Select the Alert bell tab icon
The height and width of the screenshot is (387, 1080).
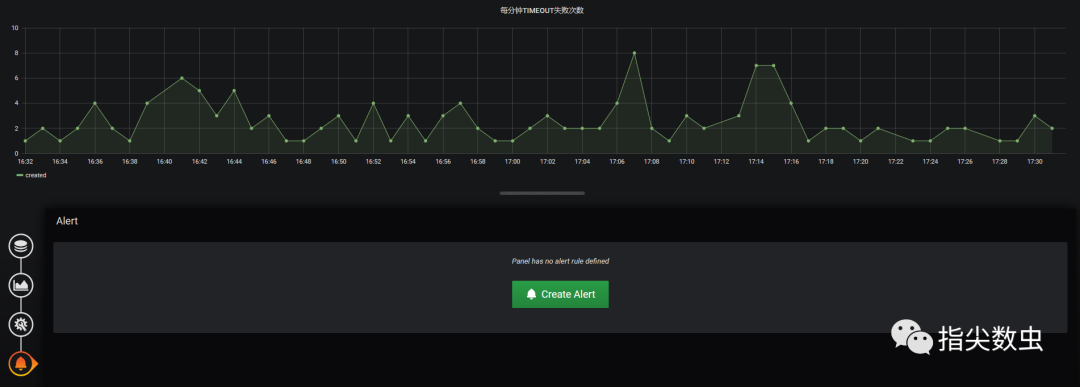click(x=21, y=363)
